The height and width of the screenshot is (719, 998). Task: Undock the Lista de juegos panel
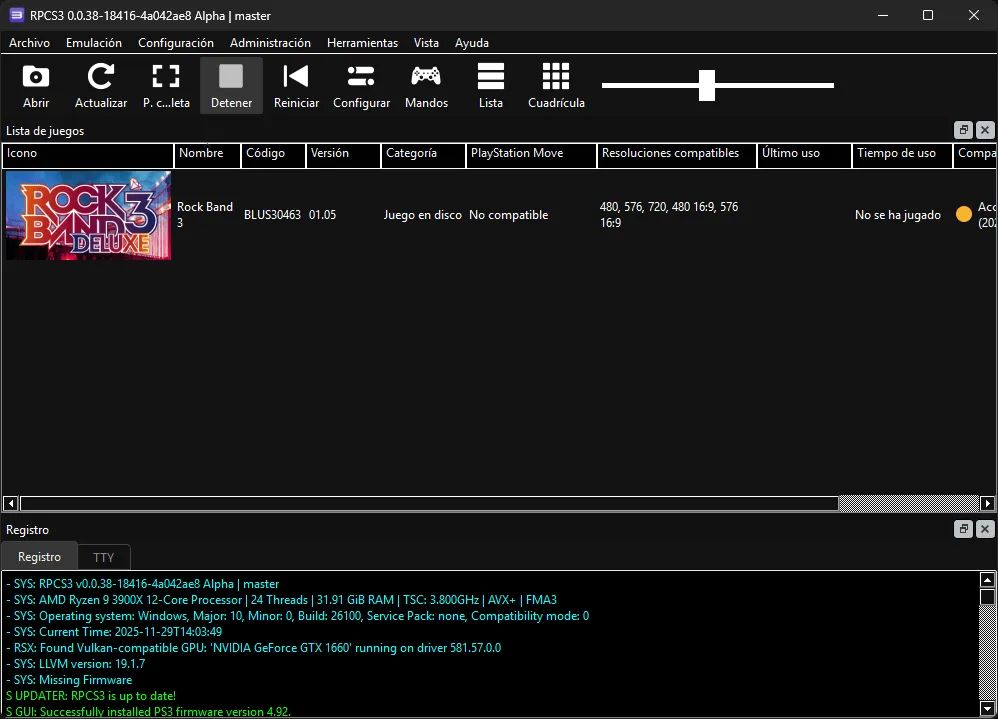(x=963, y=130)
